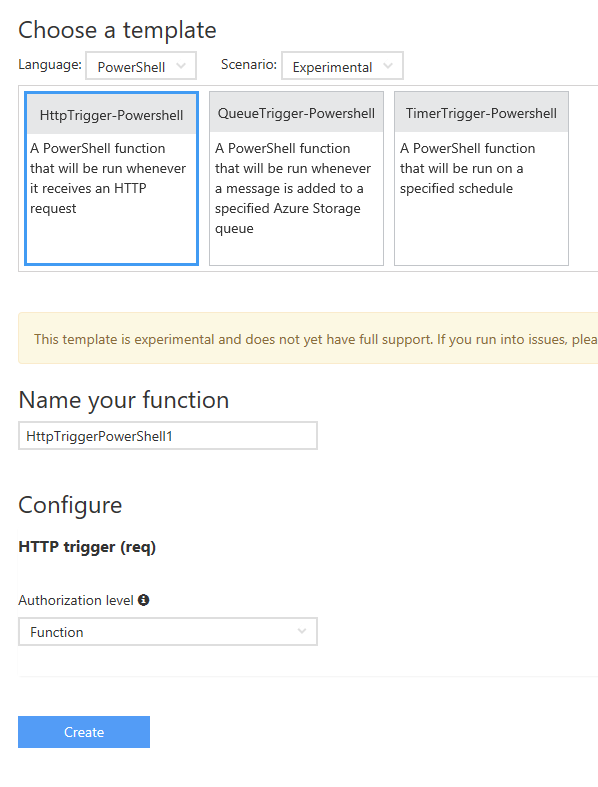This screenshot has height=787, width=598.
Task: Click the Create button
Action: [x=84, y=732]
